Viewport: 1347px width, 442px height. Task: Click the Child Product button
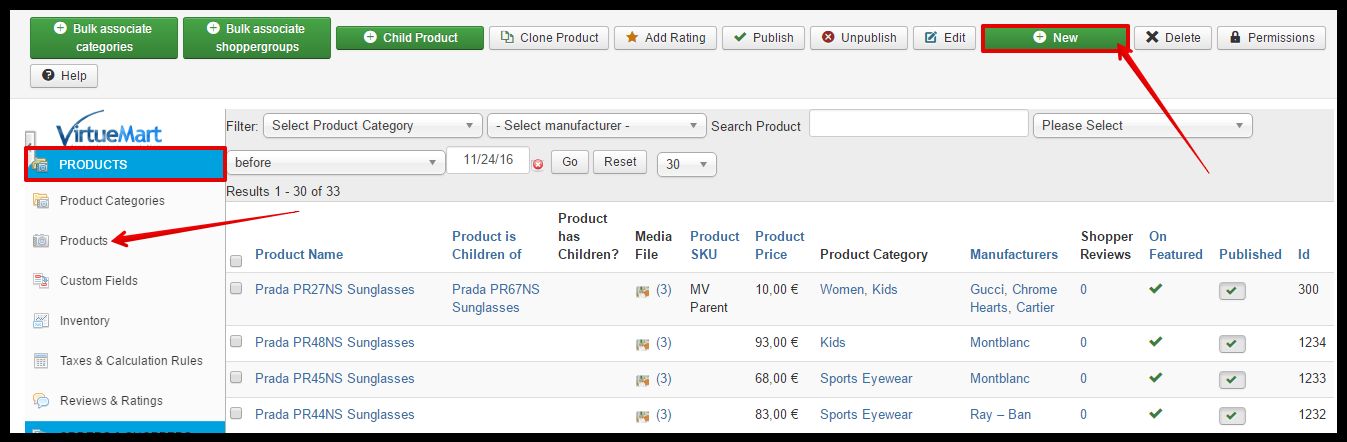pos(410,38)
